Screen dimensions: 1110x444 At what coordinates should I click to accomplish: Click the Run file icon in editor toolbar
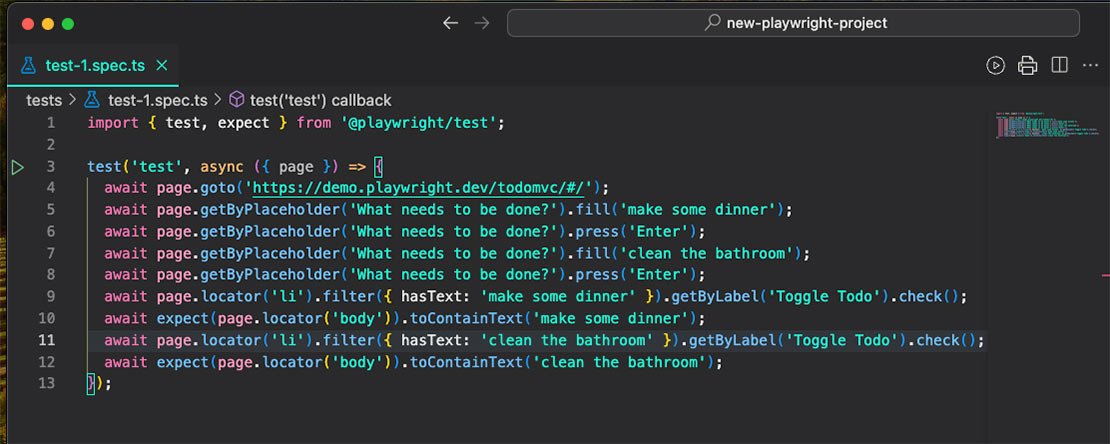click(x=995, y=66)
